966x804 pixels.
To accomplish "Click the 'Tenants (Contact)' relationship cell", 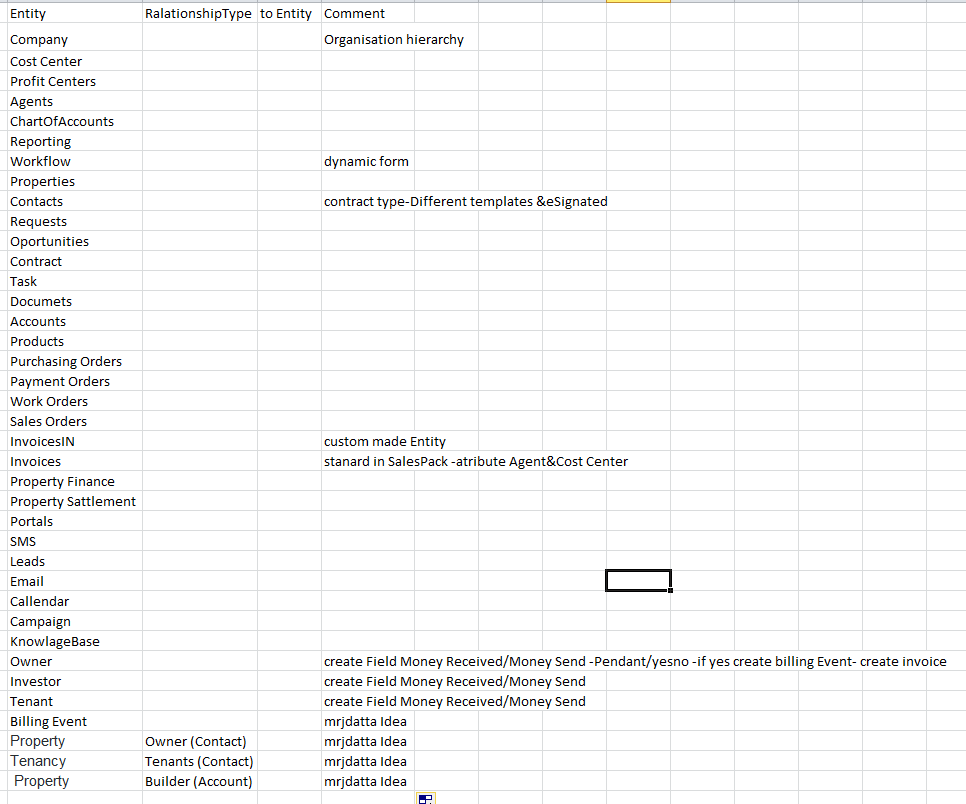I will pyautogui.click(x=199, y=762).
